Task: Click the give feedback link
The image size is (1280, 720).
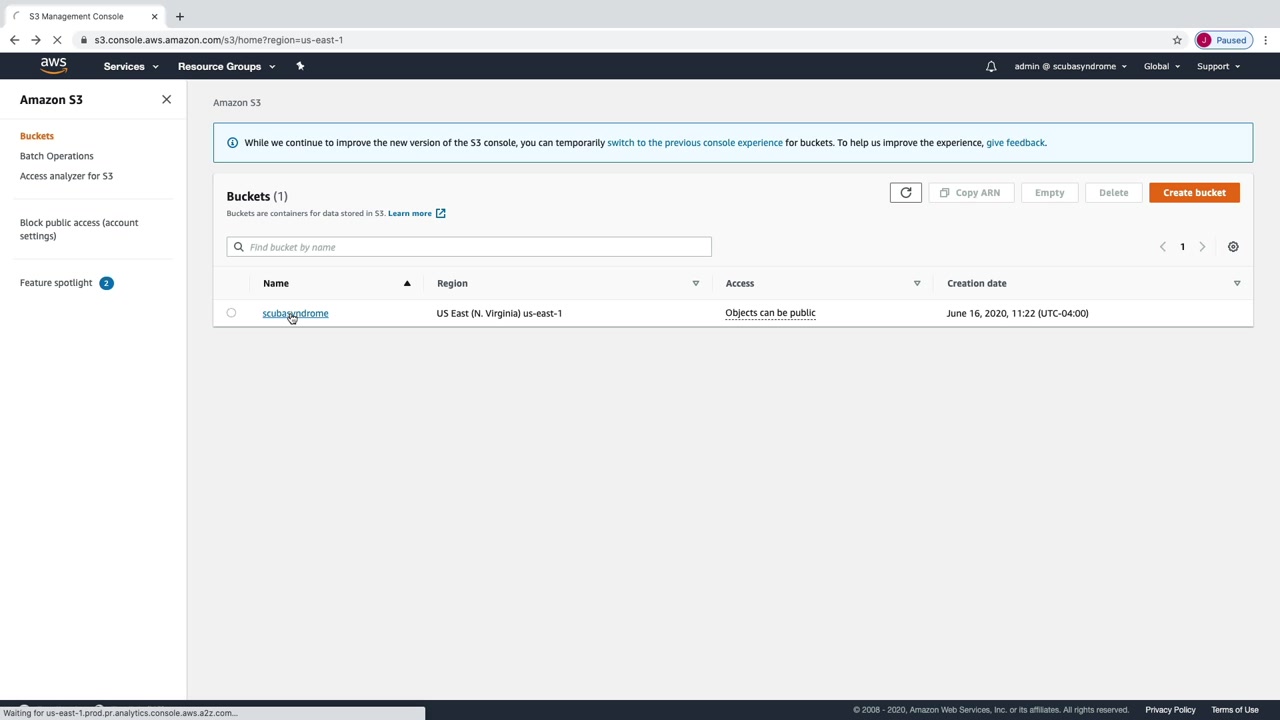Action: point(1015,143)
